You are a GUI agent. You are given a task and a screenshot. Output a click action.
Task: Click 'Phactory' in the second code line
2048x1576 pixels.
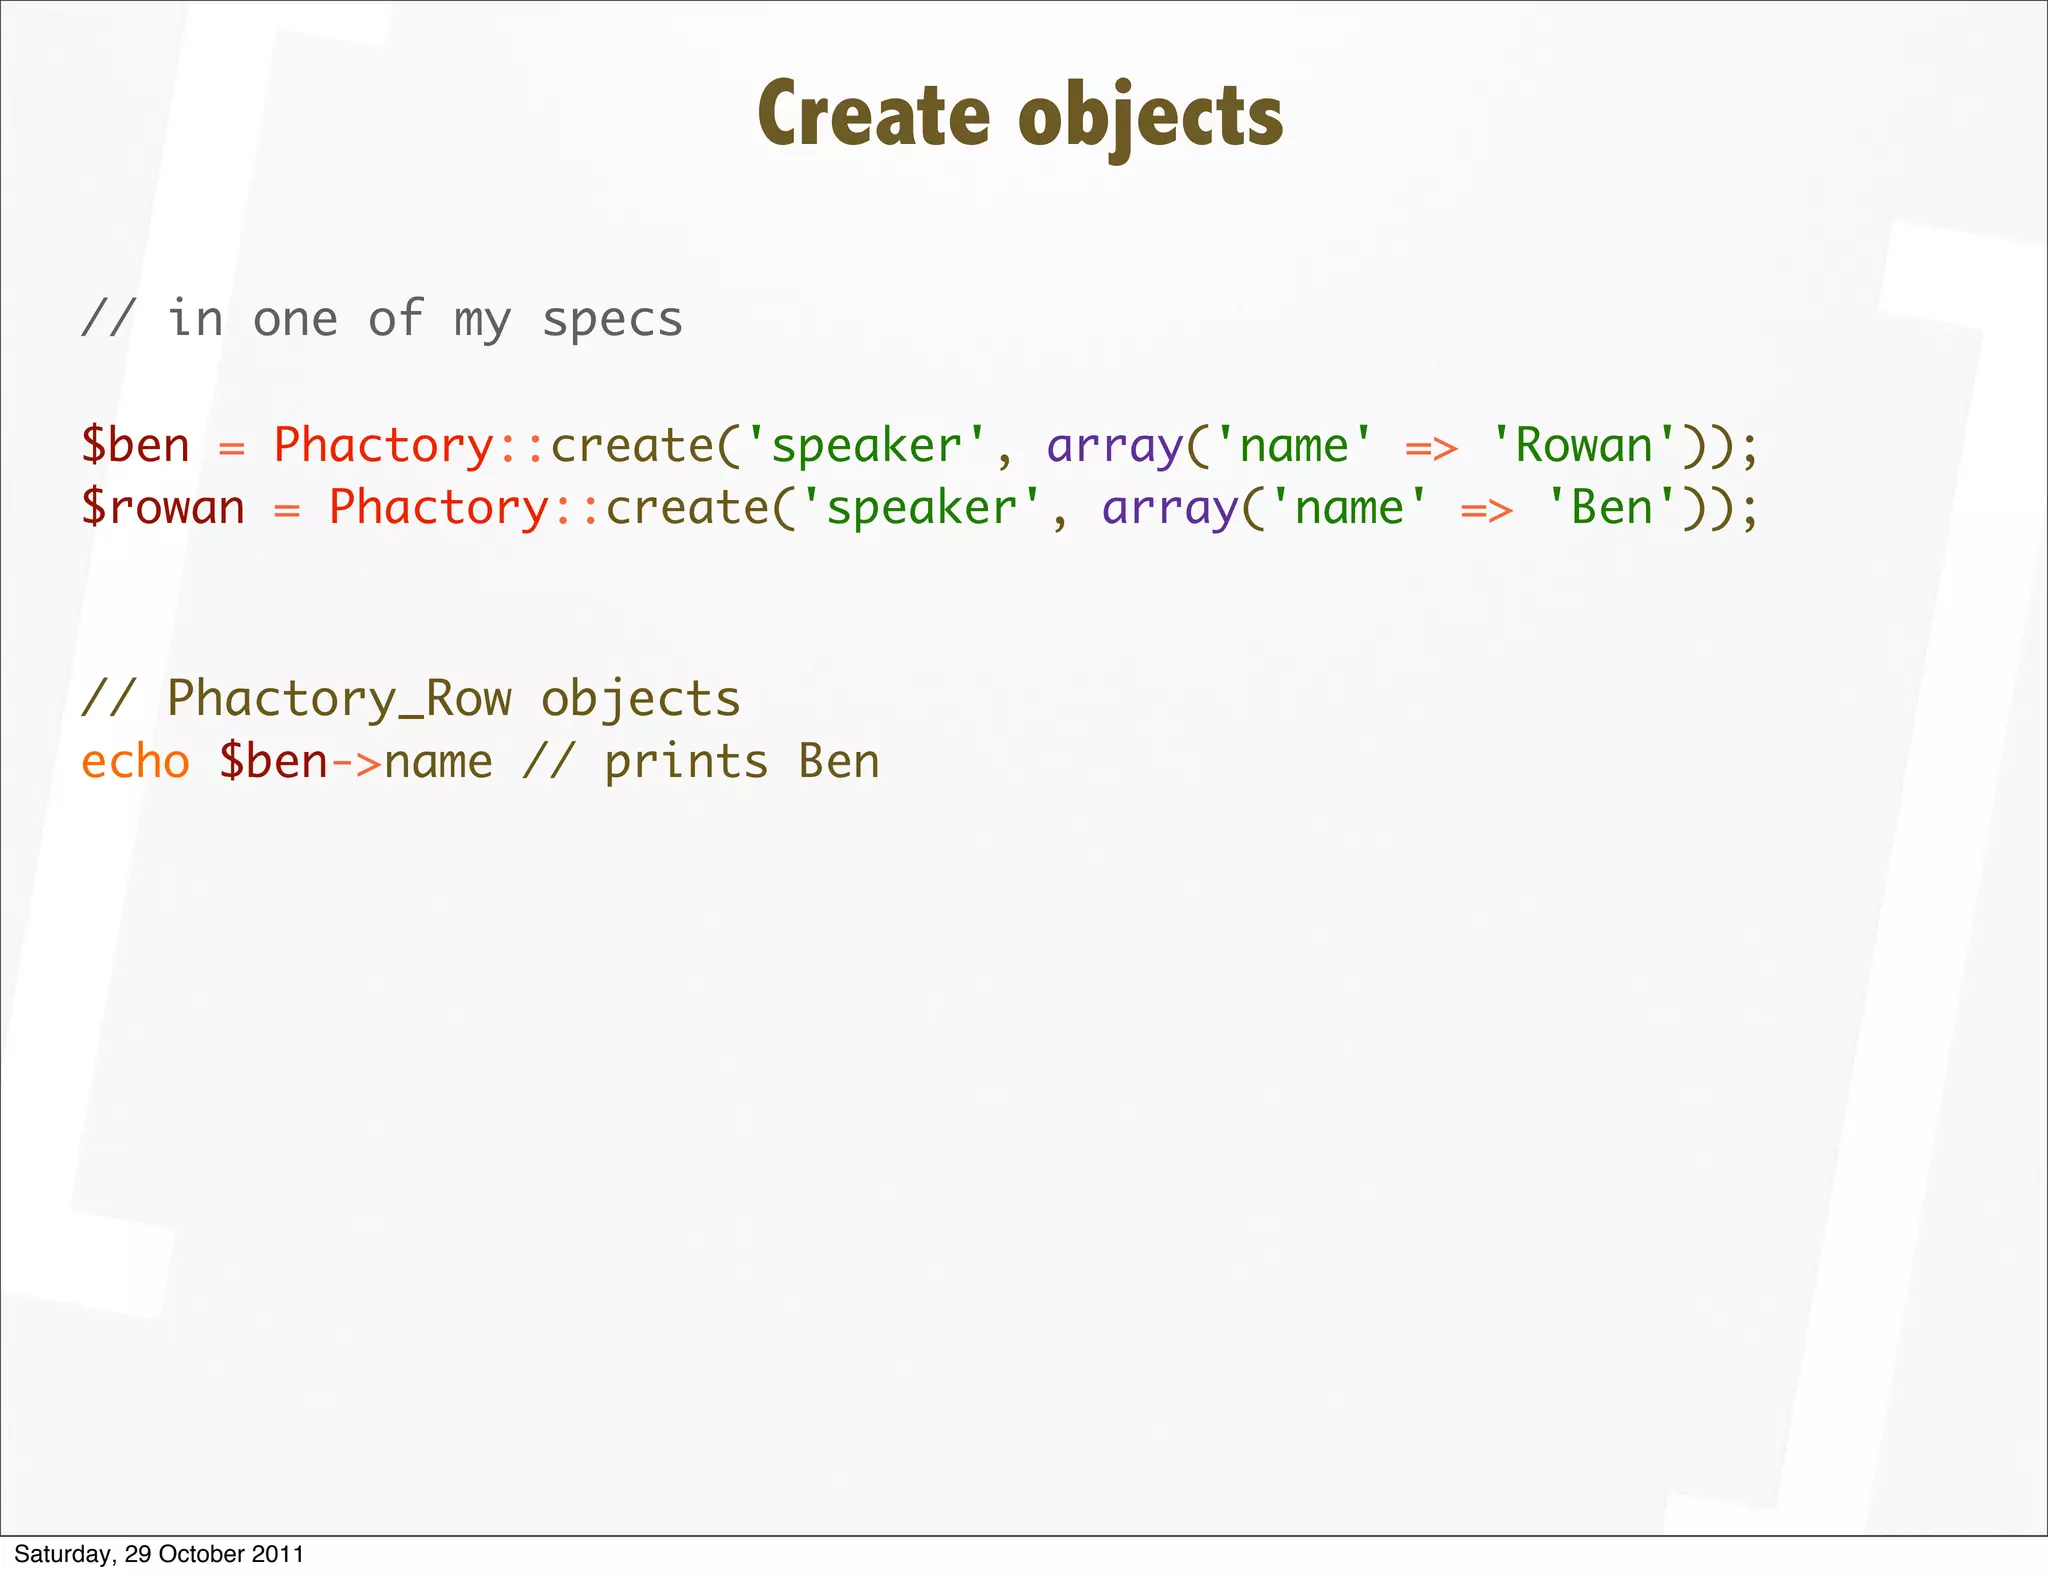pos(438,508)
